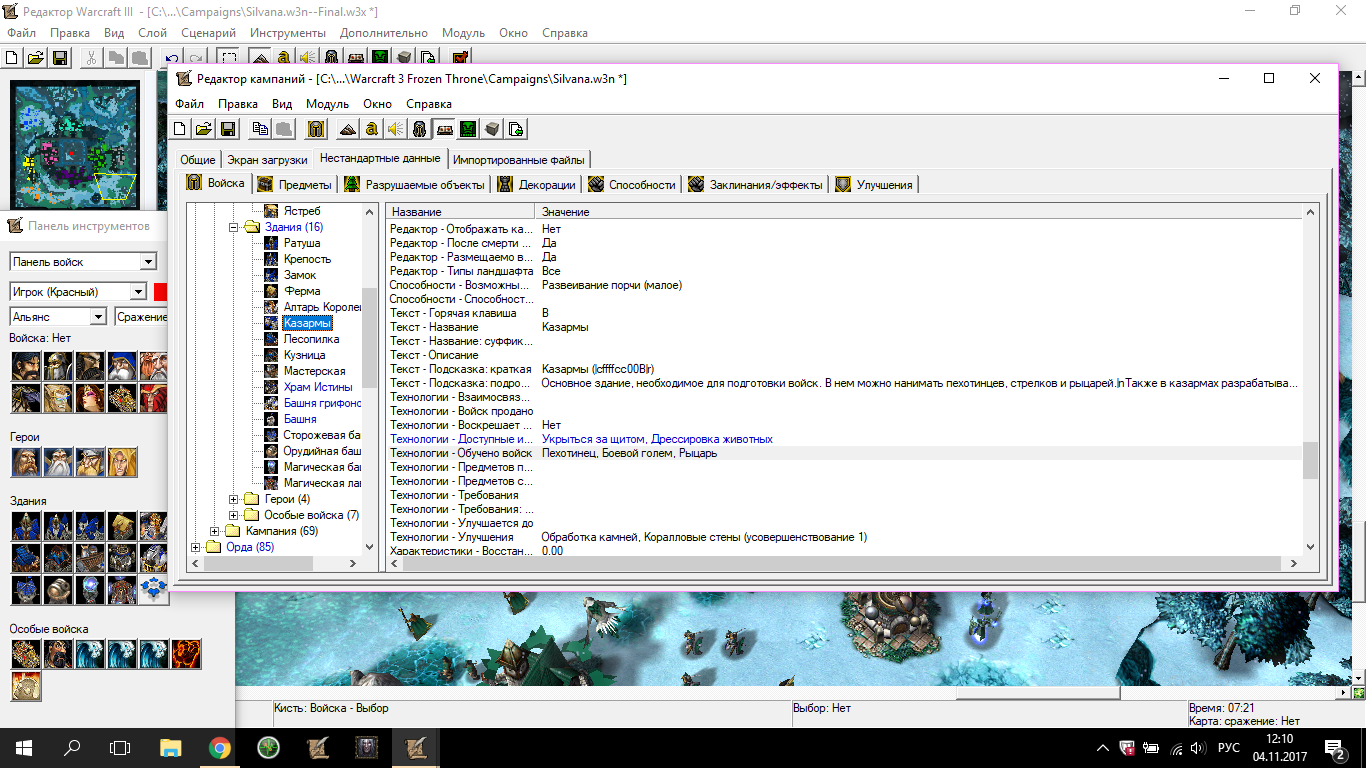Select row Технологии - Обучено войск
1366x768 pixels.
pos(845,453)
